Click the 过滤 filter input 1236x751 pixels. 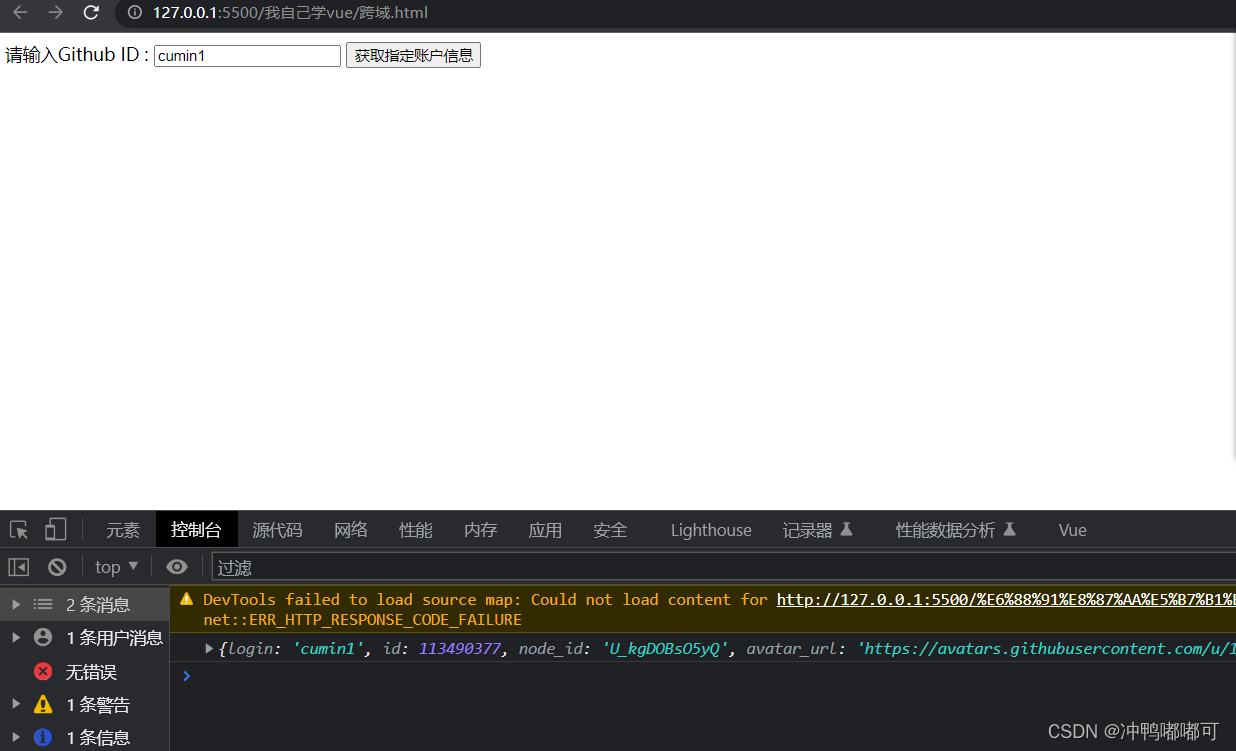[723, 567]
